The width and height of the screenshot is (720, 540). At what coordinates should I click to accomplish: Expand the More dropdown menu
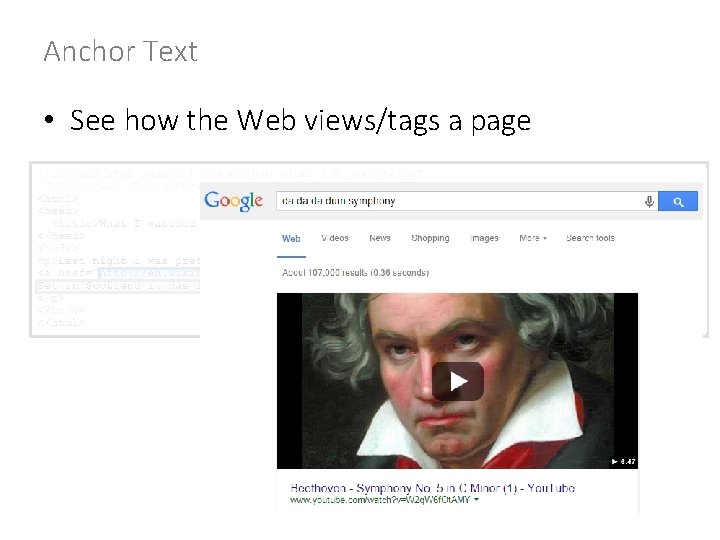[533, 238]
